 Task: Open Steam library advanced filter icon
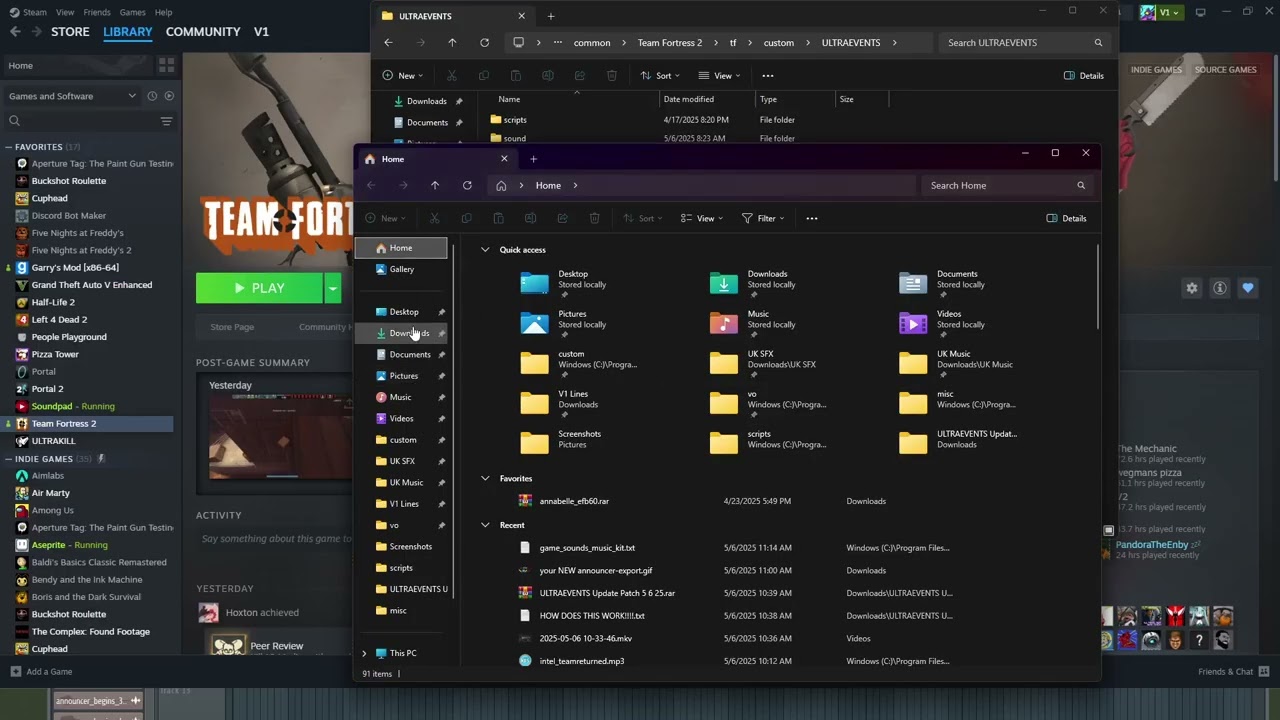pyautogui.click(x=166, y=121)
